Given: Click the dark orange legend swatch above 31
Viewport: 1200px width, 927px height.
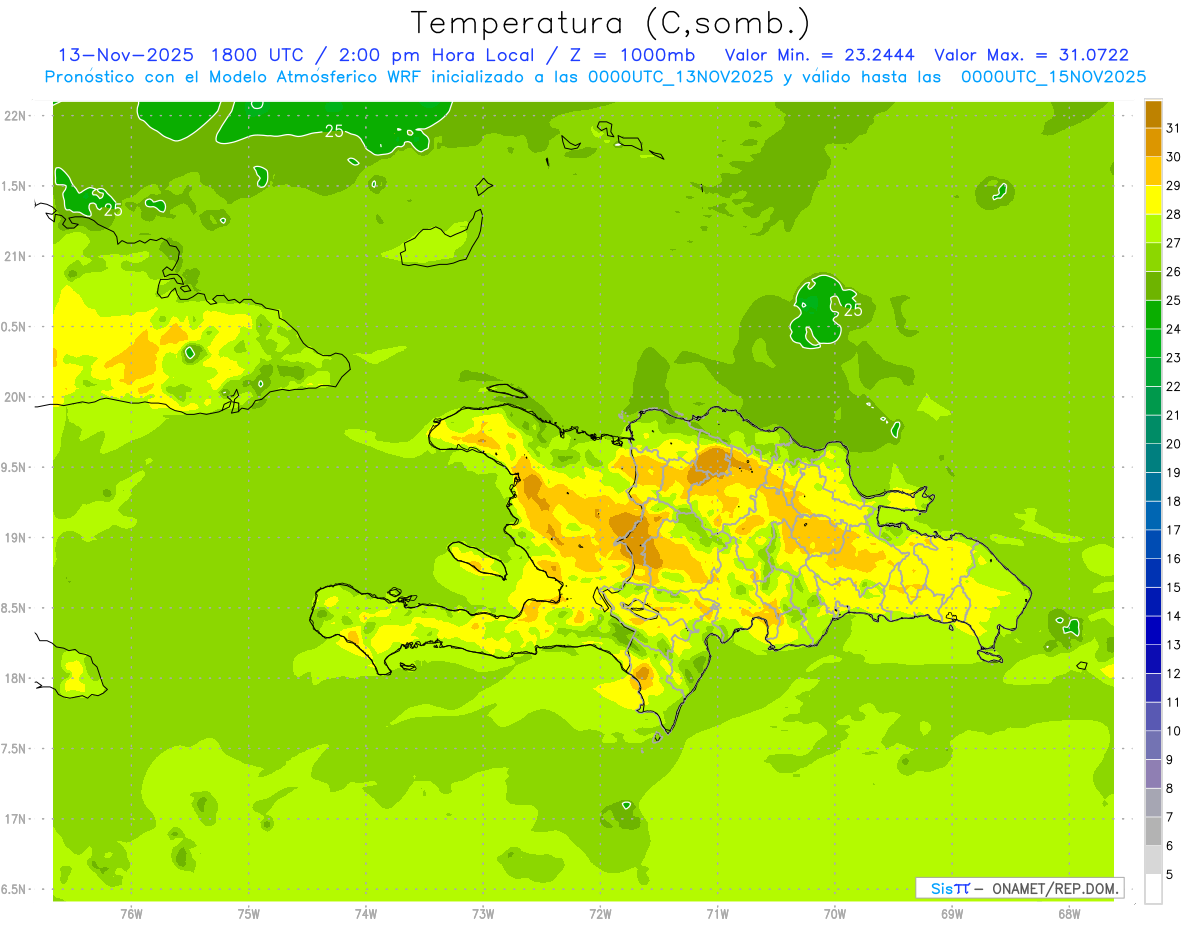Looking at the screenshot, I should 1153,114.
